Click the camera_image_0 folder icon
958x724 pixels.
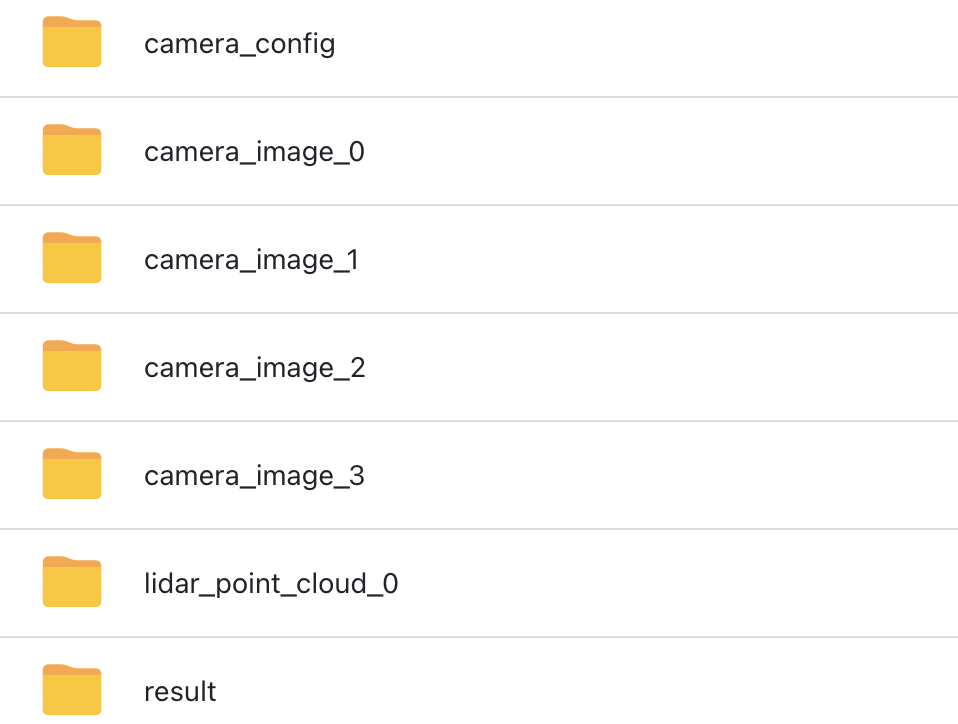pyautogui.click(x=71, y=150)
